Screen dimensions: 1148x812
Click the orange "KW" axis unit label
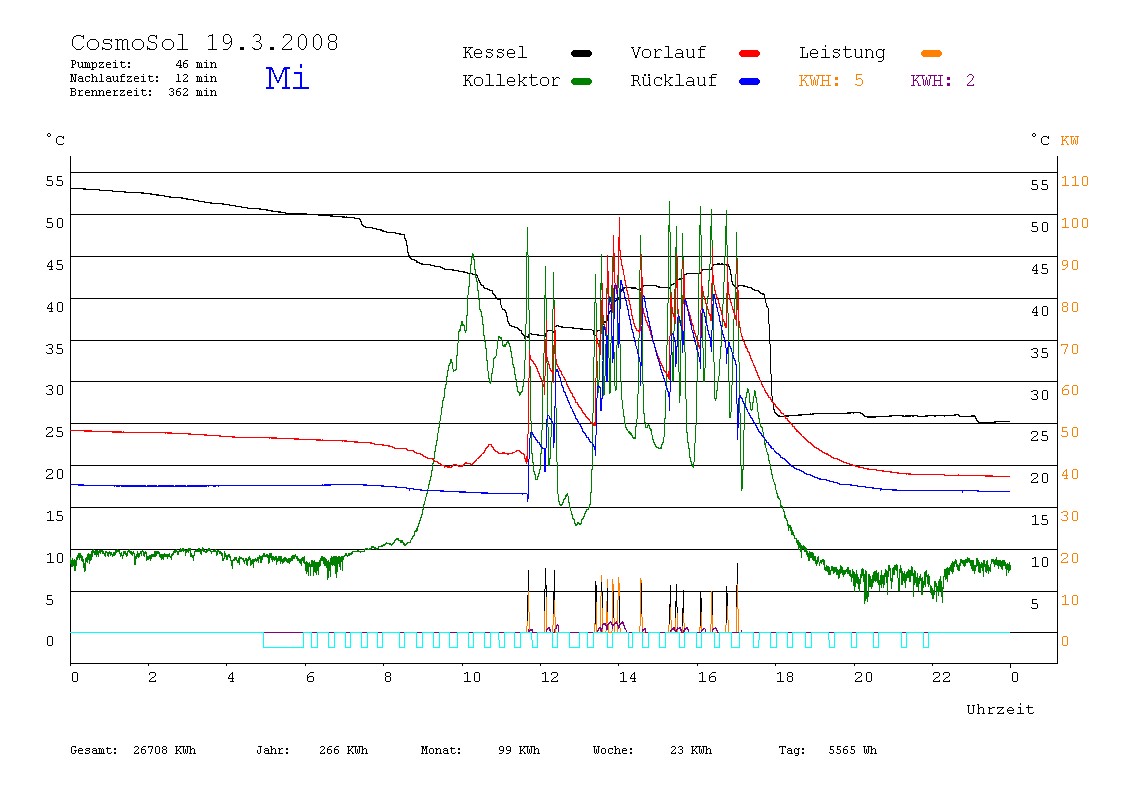[1069, 141]
